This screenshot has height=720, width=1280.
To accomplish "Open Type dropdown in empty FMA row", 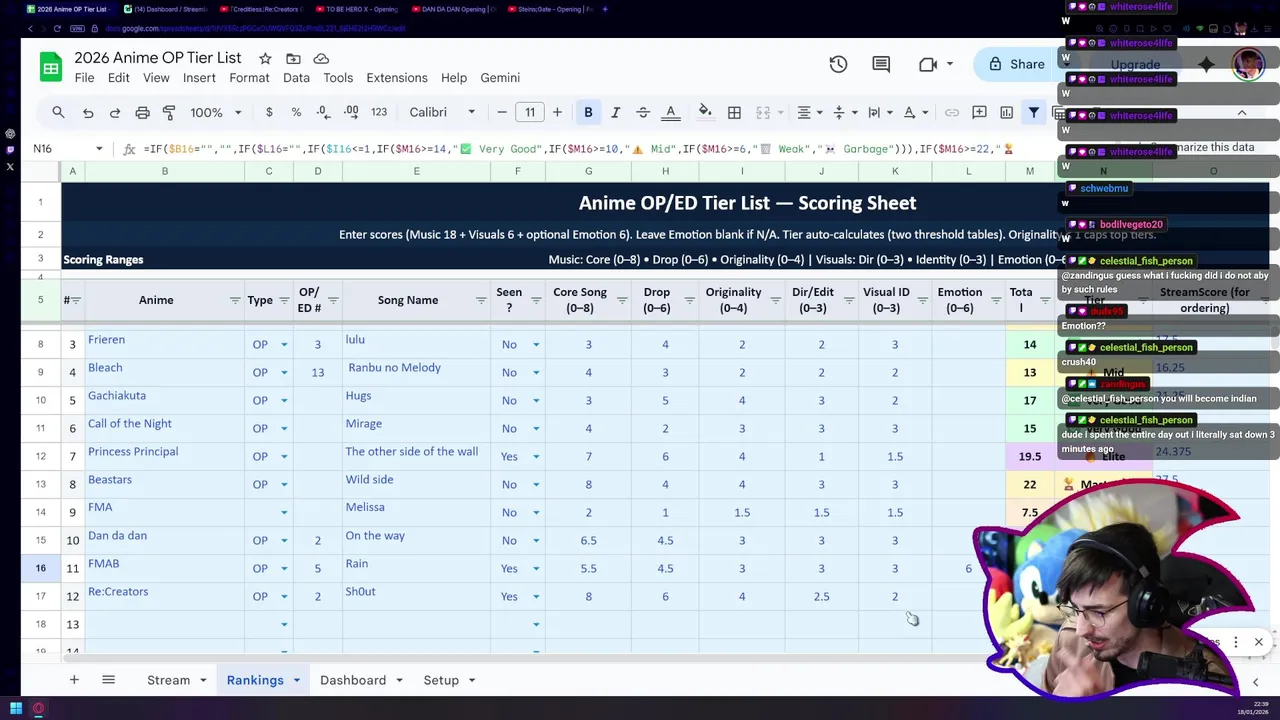I will coord(284,512).
